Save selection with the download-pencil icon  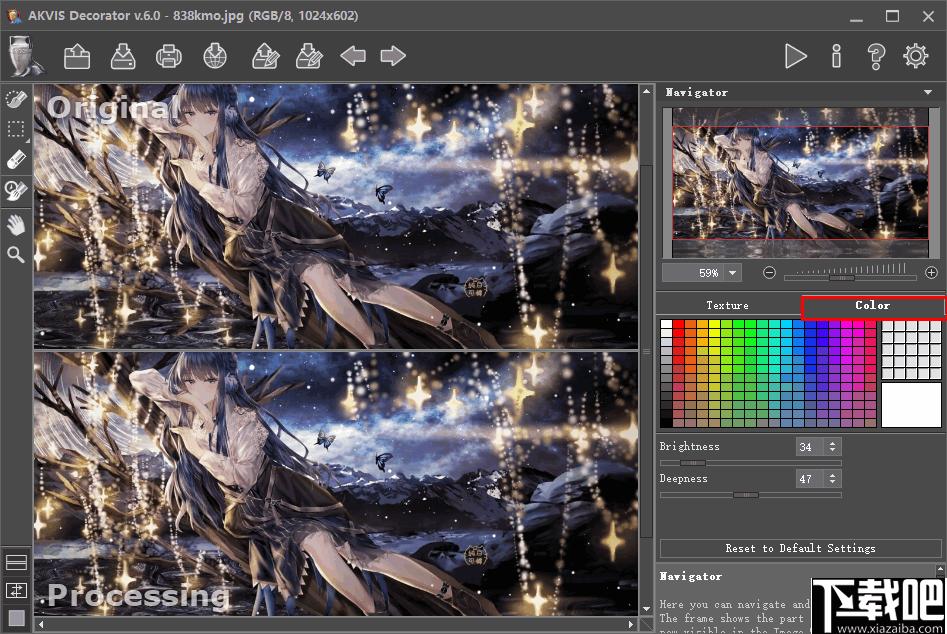(309, 56)
